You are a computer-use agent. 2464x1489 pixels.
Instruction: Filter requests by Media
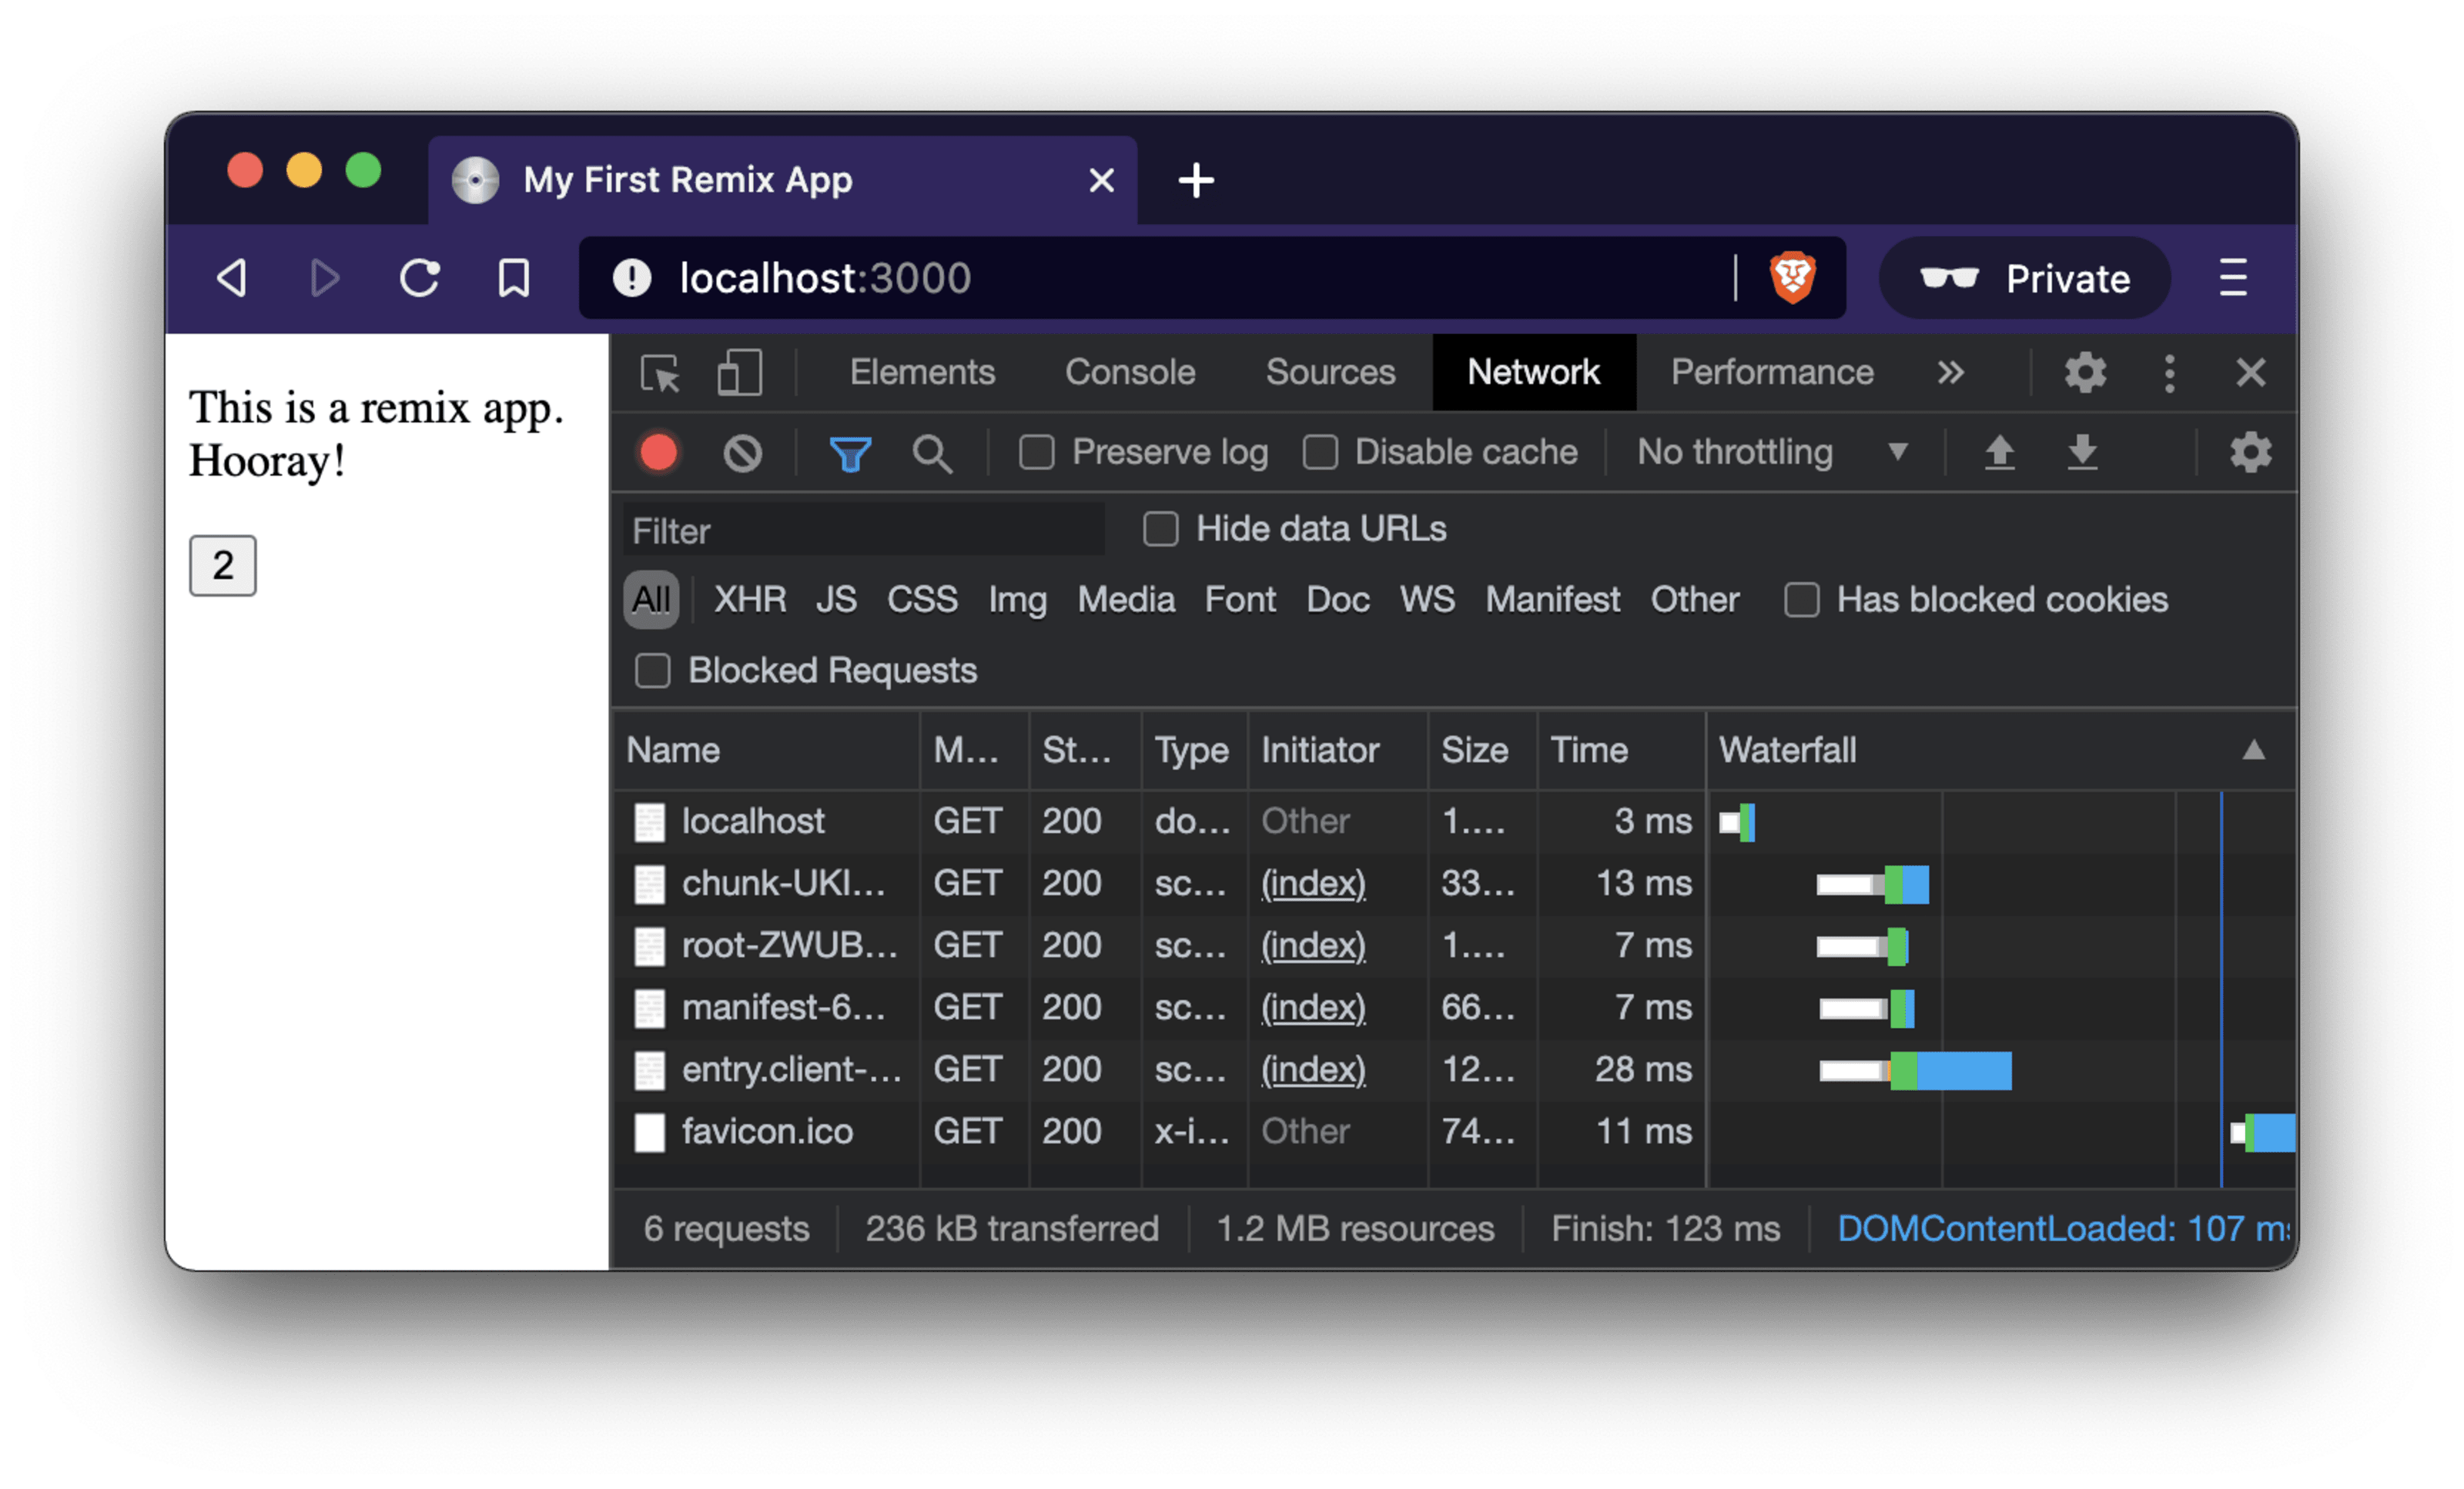[1126, 600]
